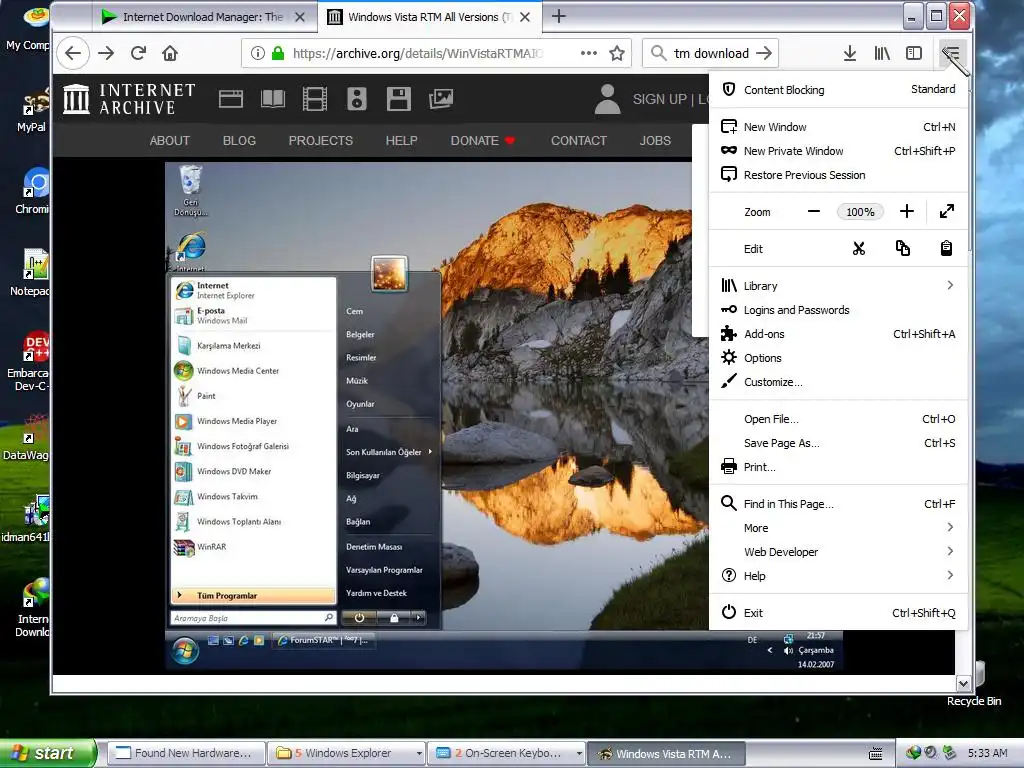Open Content Blocking settings
Screen dimensions: 1024x768
pos(838,89)
